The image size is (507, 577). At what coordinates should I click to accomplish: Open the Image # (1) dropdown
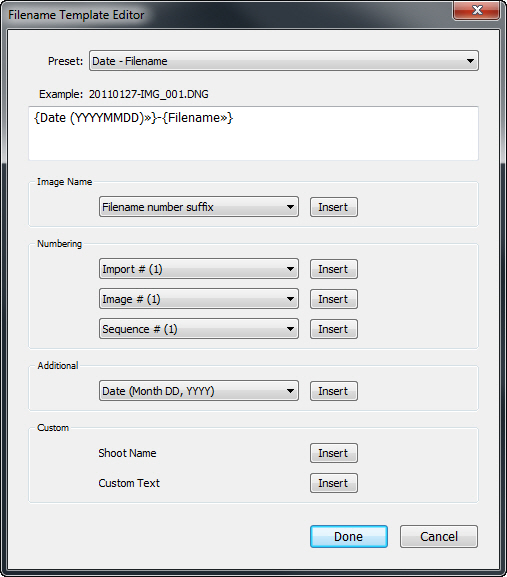click(199, 299)
